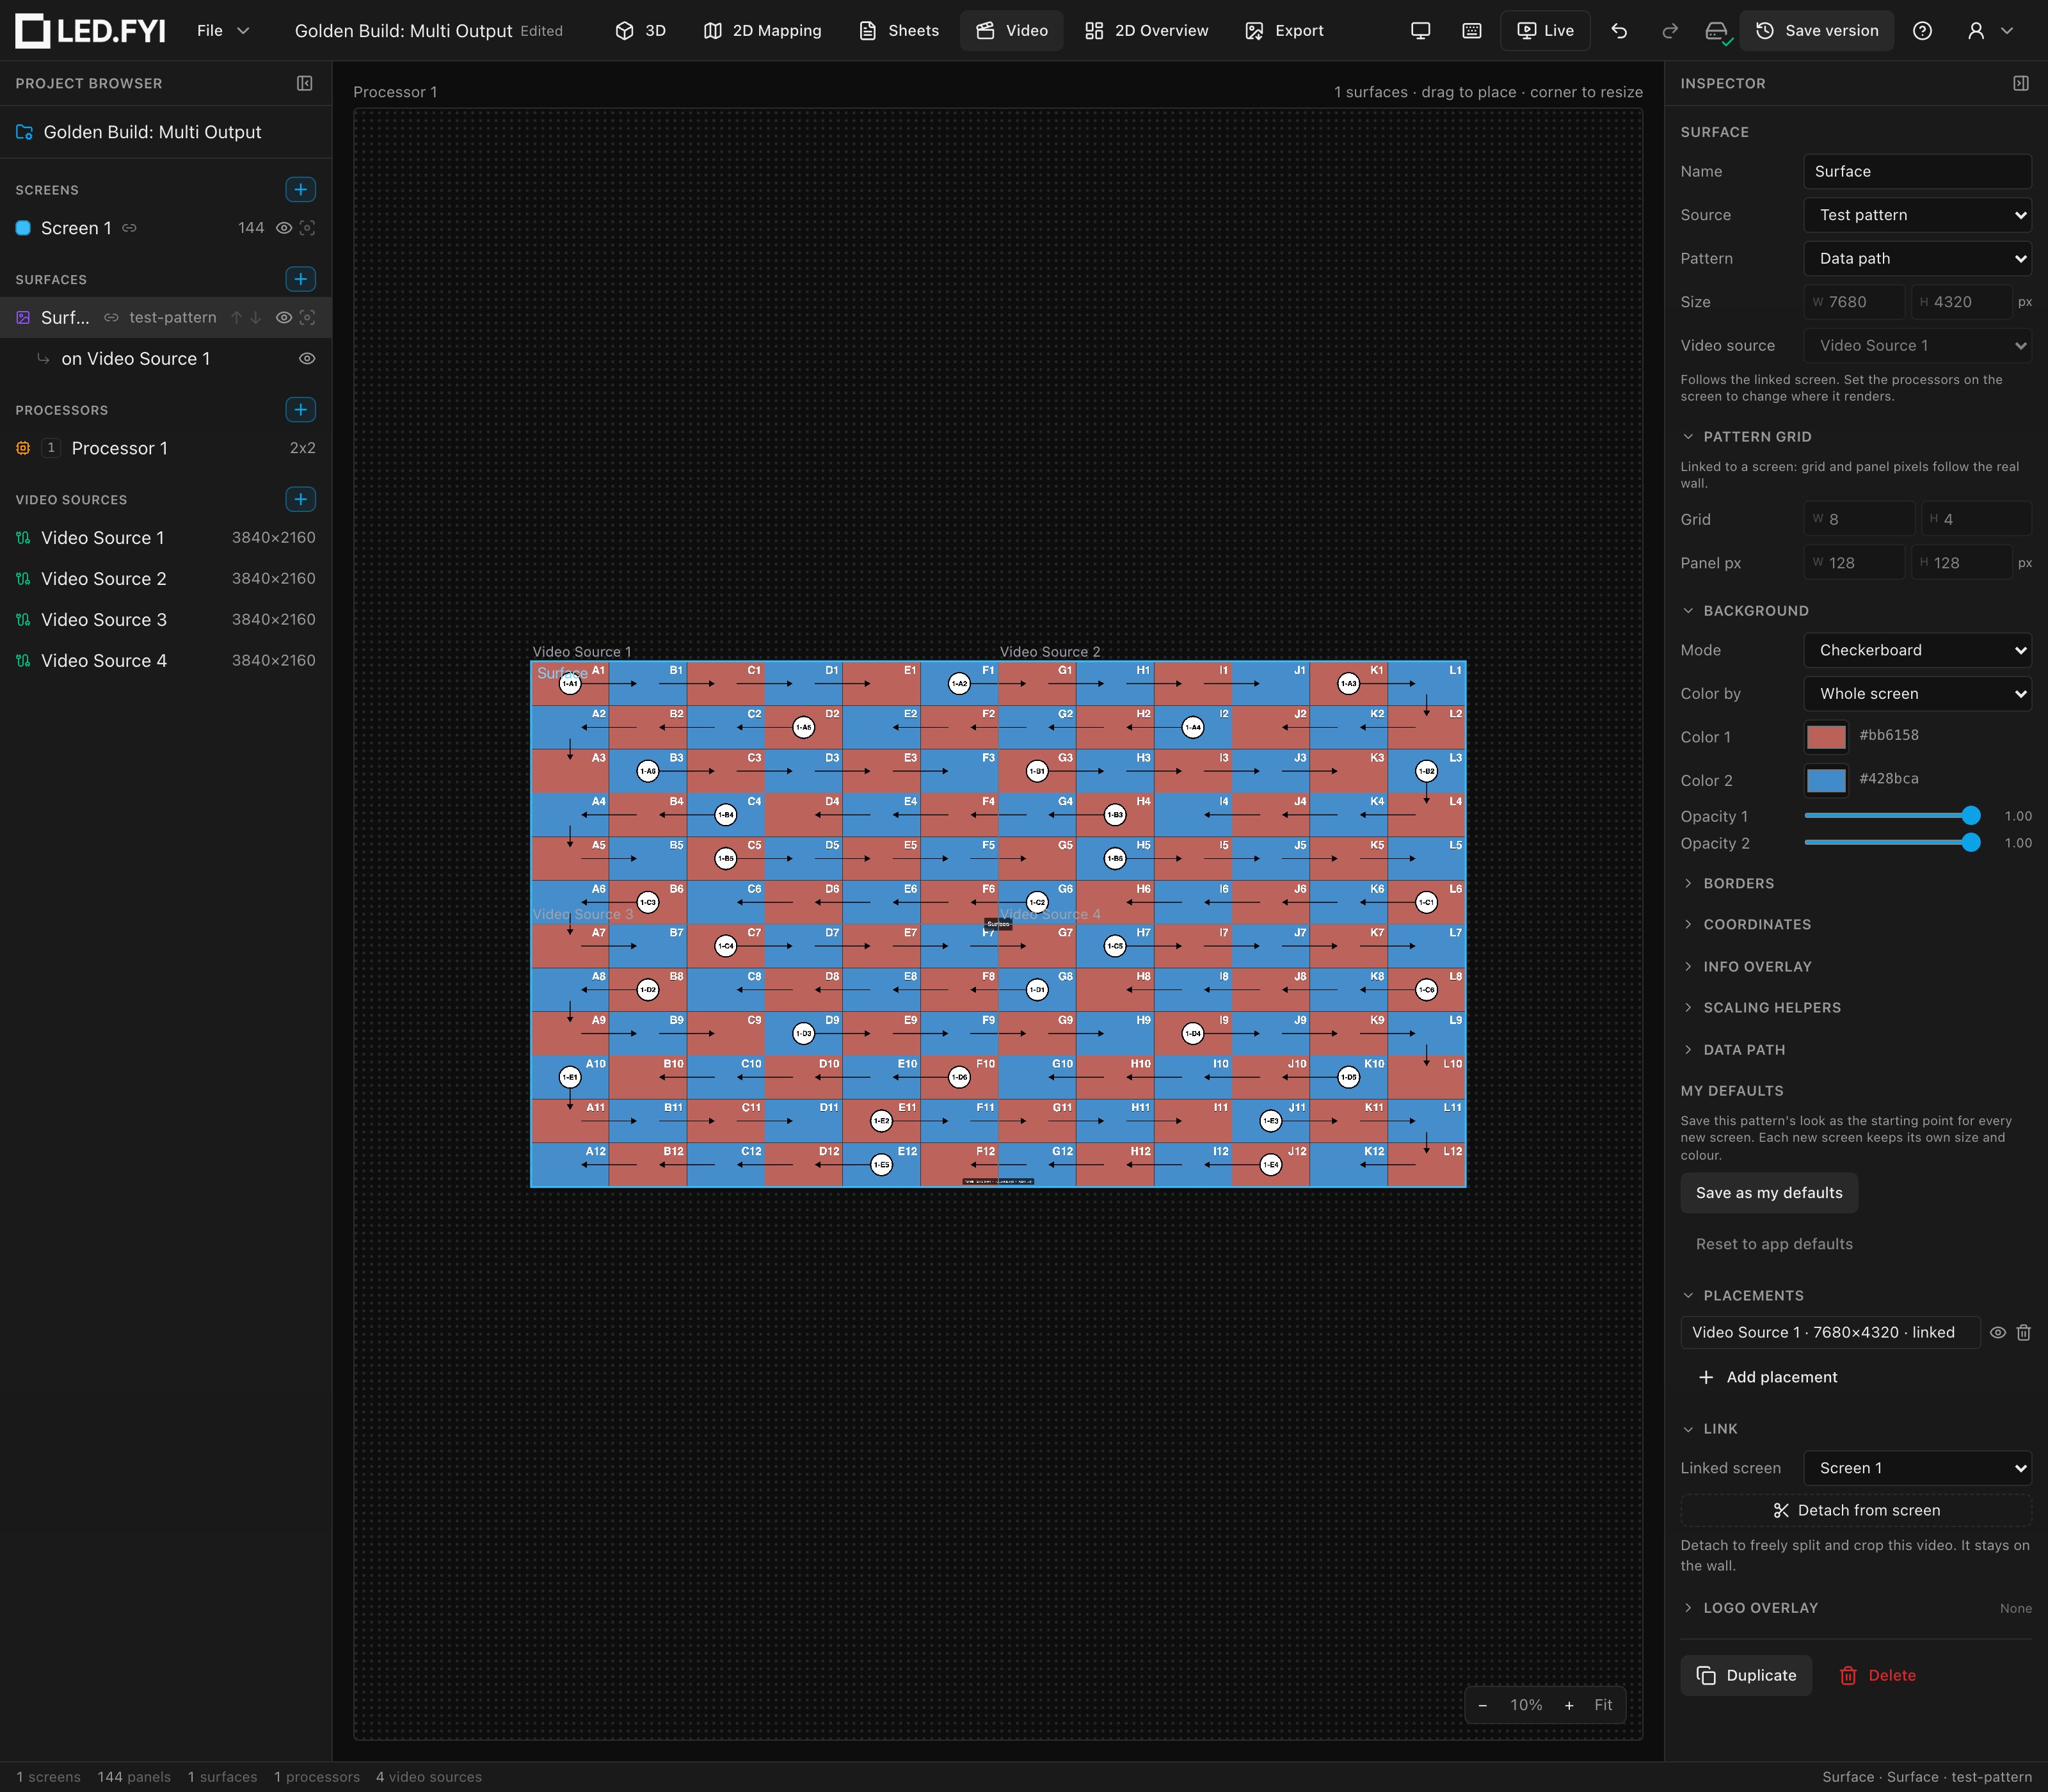Focus on Screen 1 with target icon
The image size is (2048, 1792).
coord(308,228)
